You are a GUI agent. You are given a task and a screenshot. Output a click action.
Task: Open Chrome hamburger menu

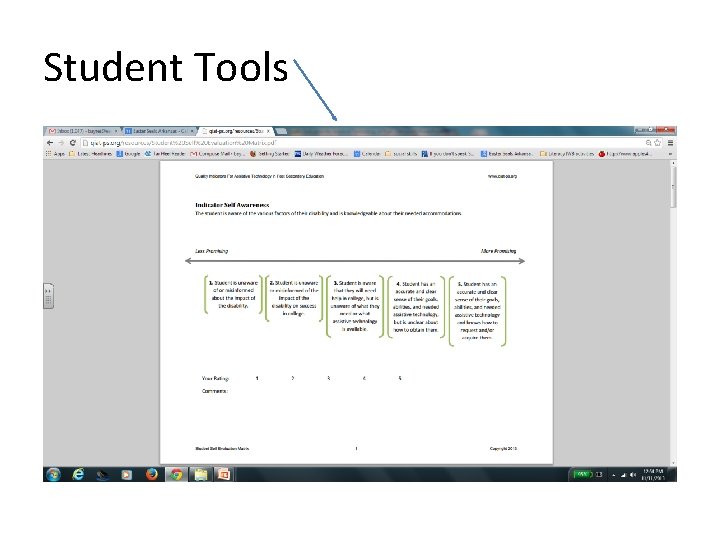tap(670, 143)
